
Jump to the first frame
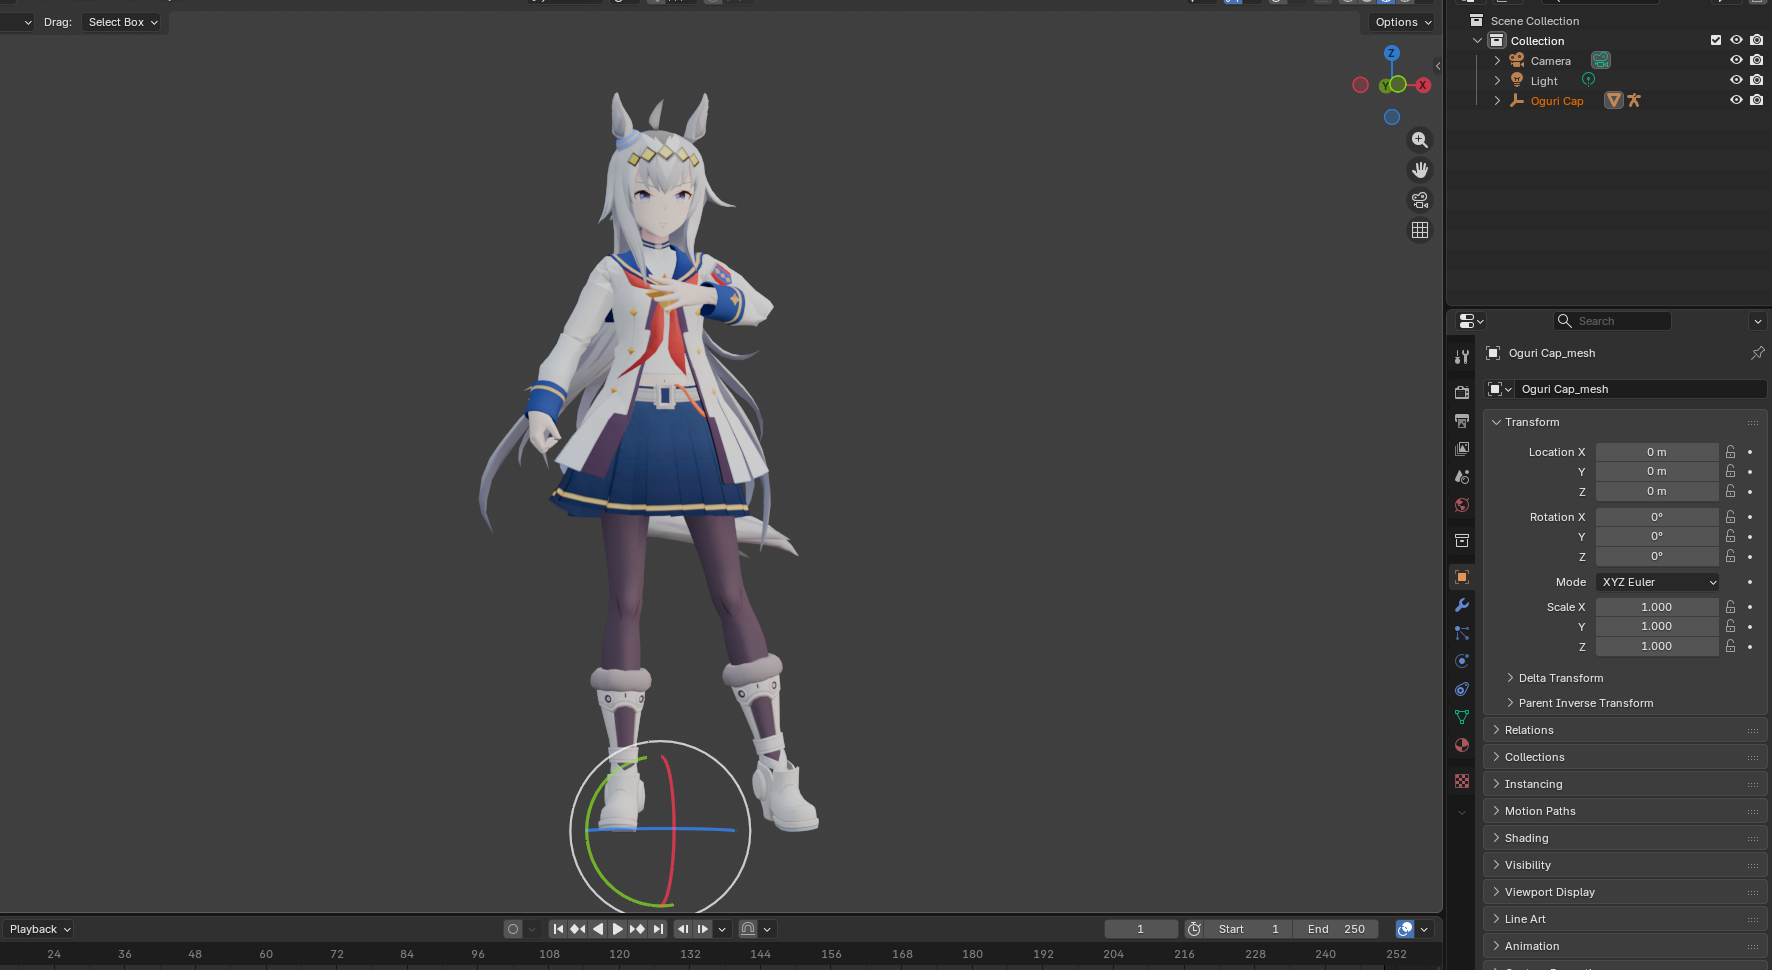click(558, 929)
